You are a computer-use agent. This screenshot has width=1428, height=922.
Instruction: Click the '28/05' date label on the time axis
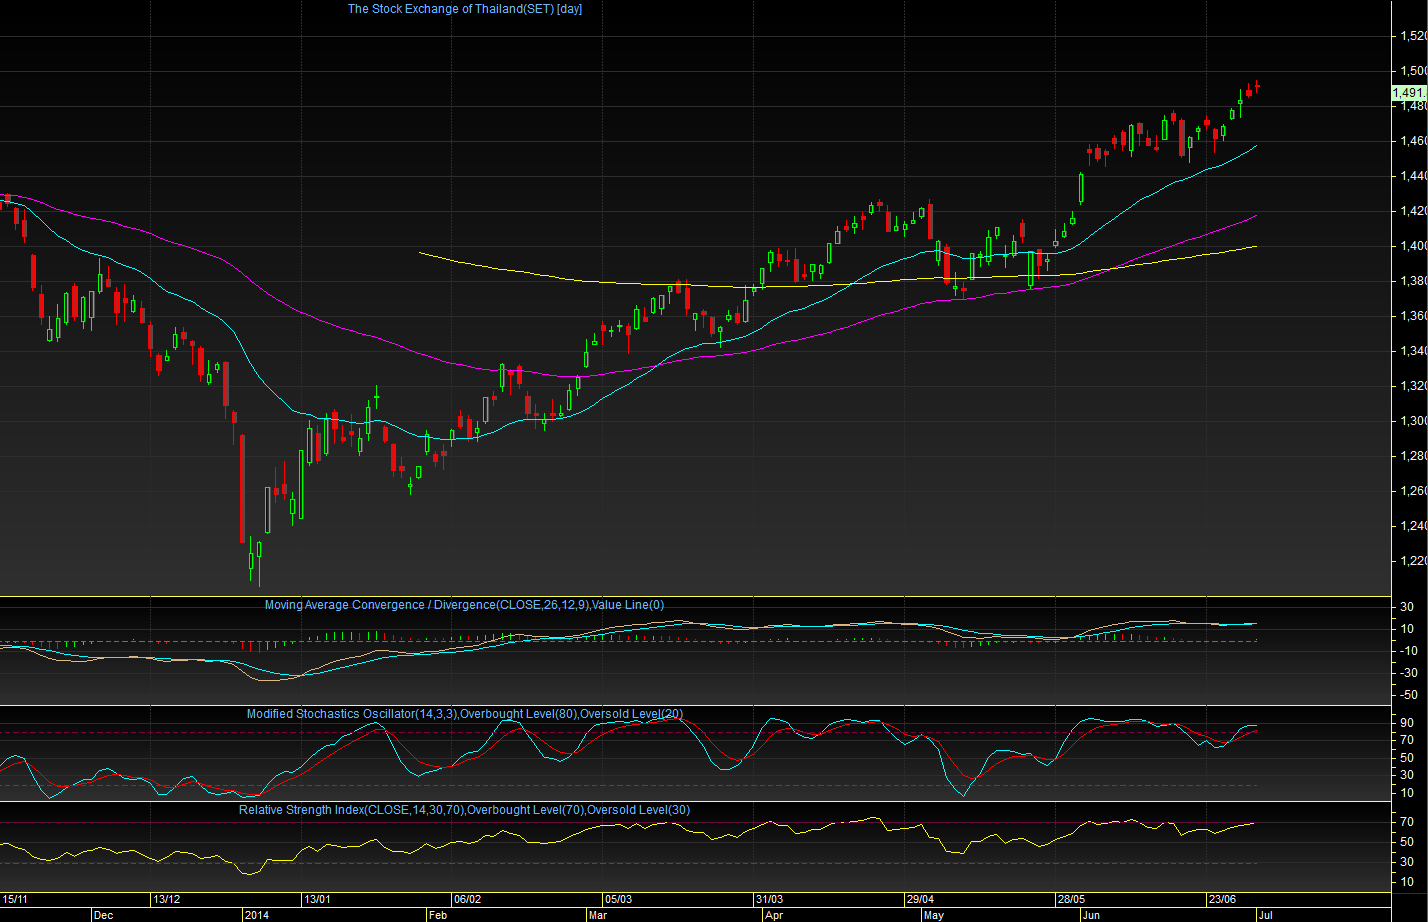1071,898
